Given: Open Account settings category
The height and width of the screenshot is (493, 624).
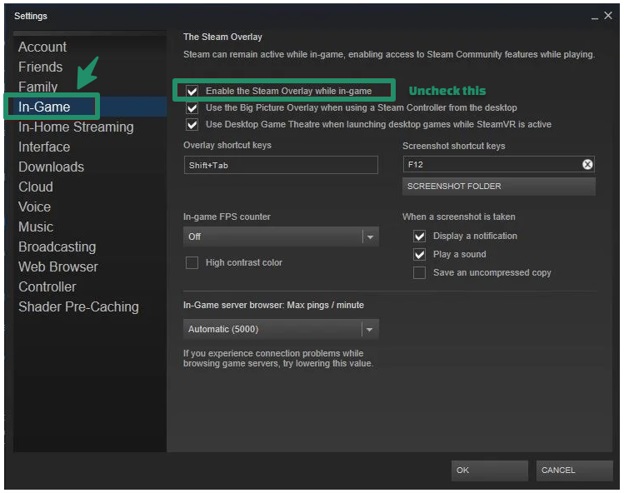Looking at the screenshot, I should [x=43, y=47].
